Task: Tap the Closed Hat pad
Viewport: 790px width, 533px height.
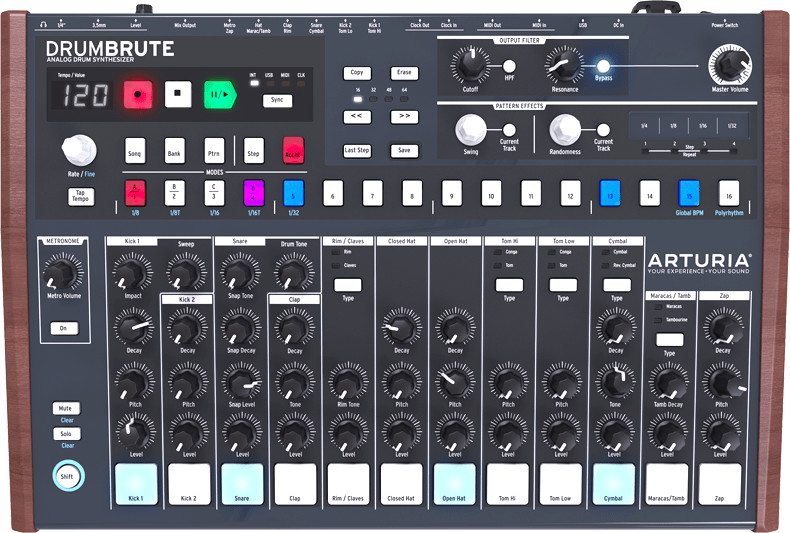Action: pos(402,484)
